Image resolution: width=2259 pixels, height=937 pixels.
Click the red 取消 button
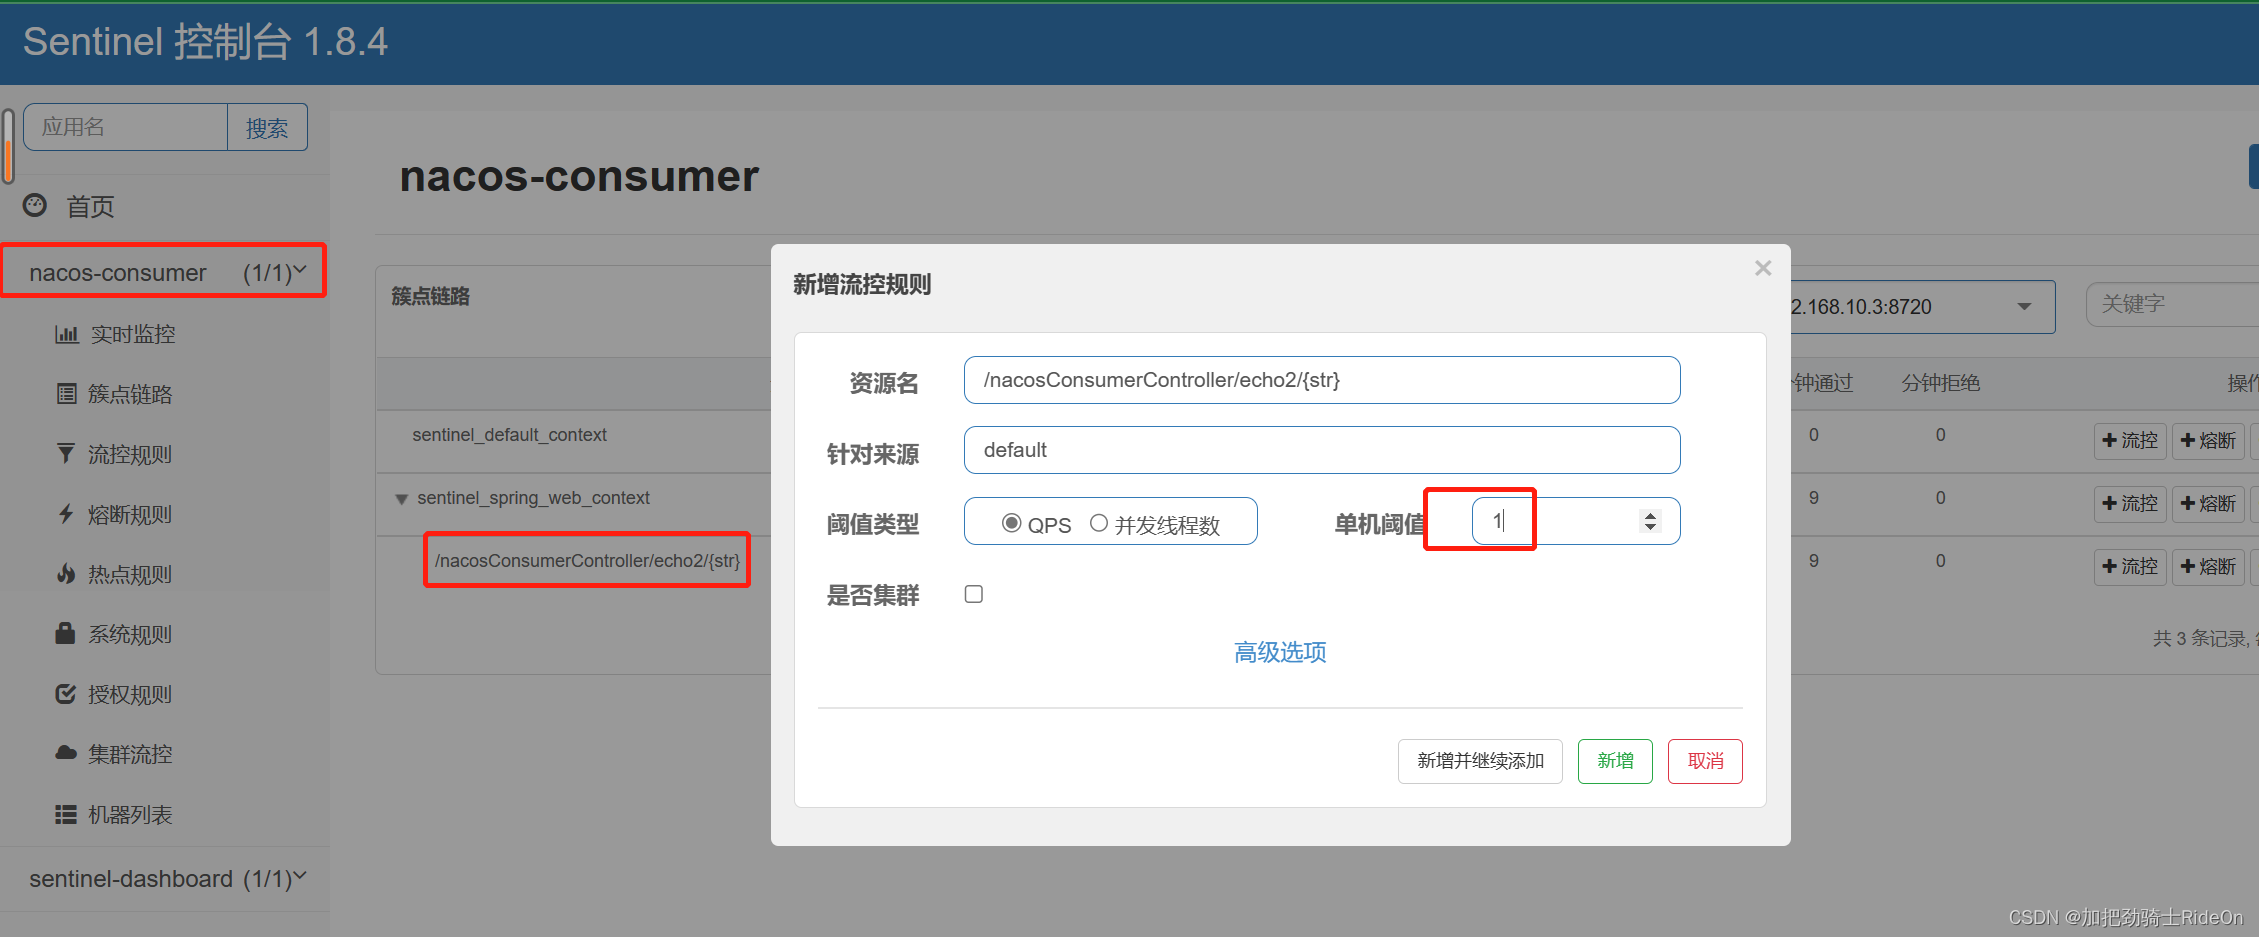1705,761
